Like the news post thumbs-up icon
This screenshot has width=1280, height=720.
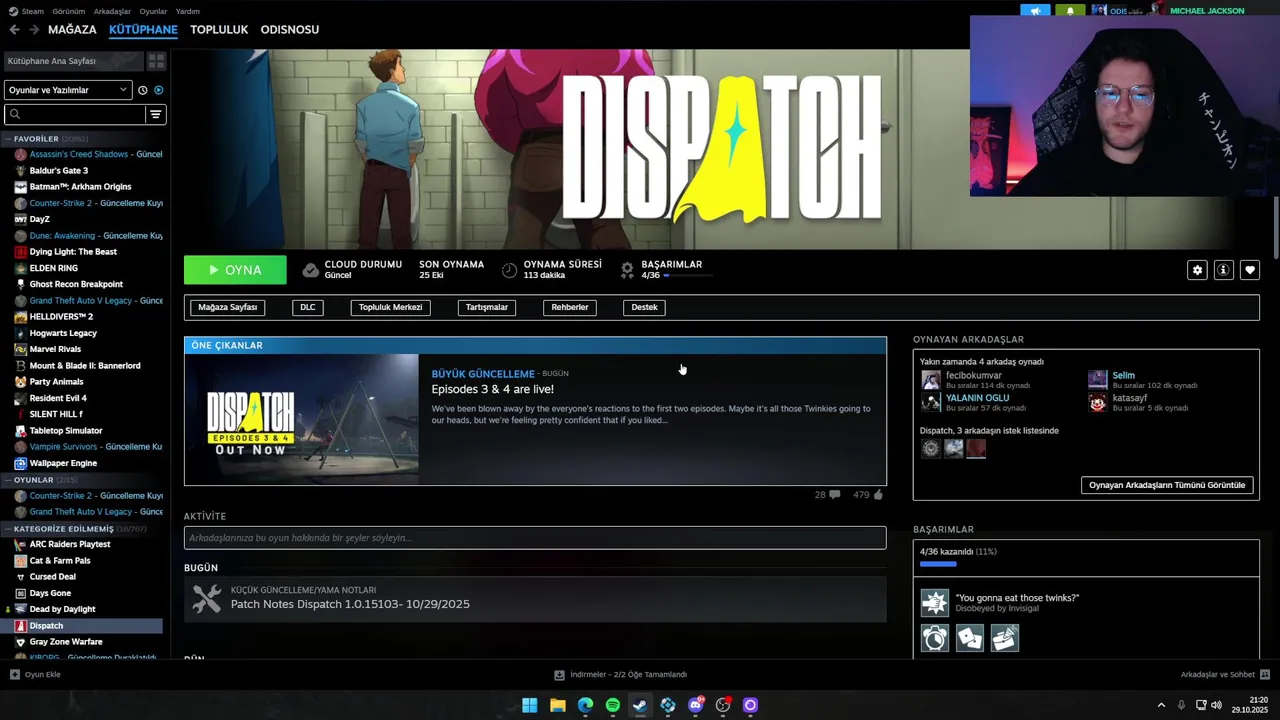point(878,494)
